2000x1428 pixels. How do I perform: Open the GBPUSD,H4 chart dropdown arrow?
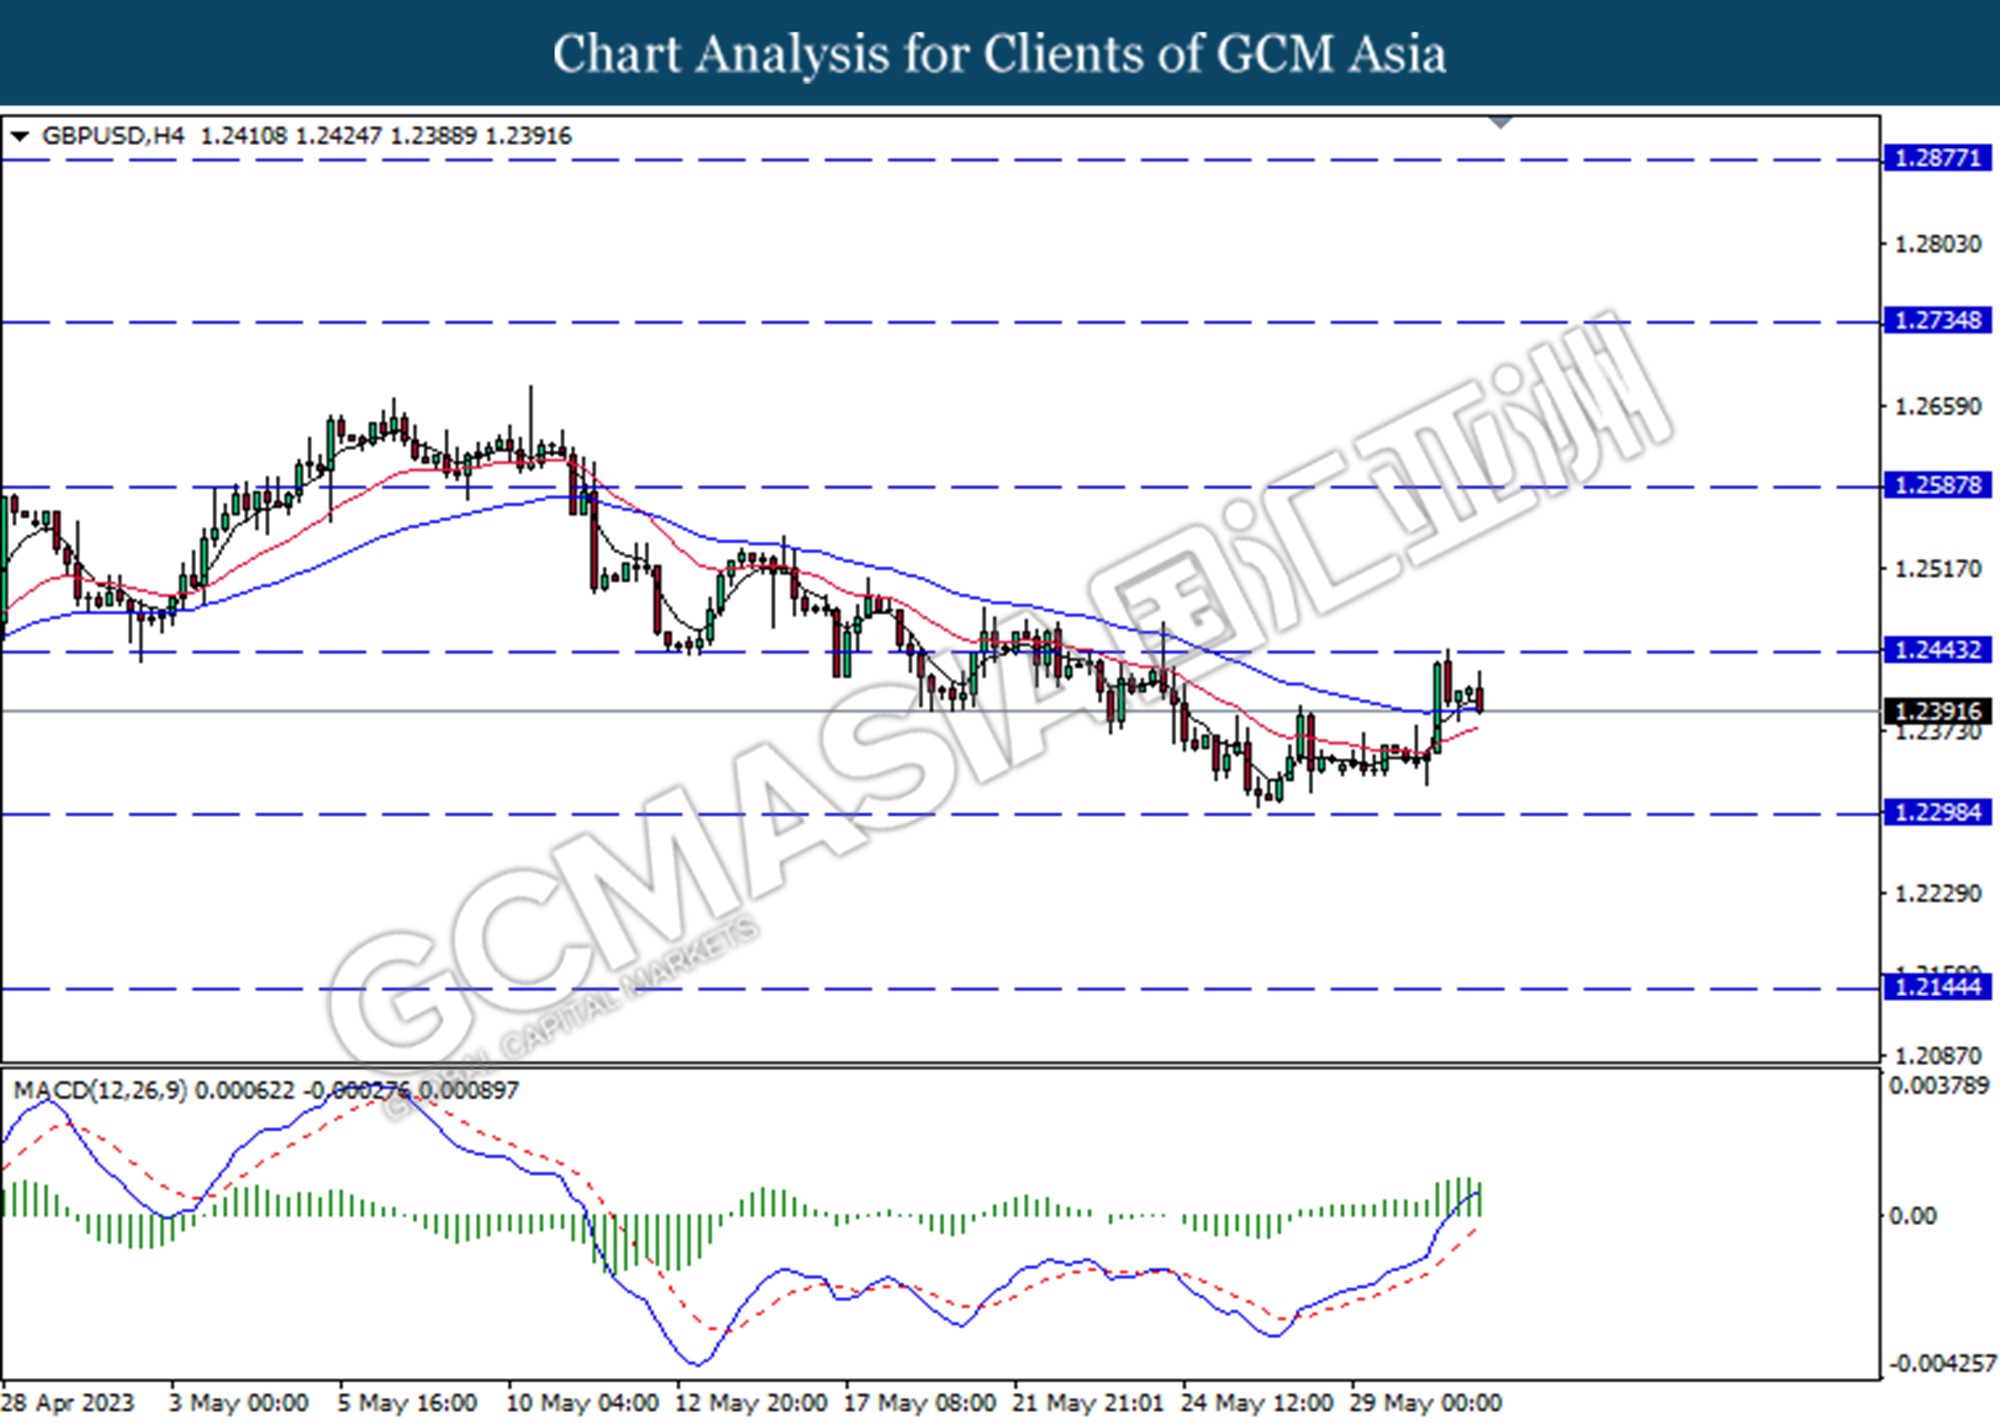[19, 136]
